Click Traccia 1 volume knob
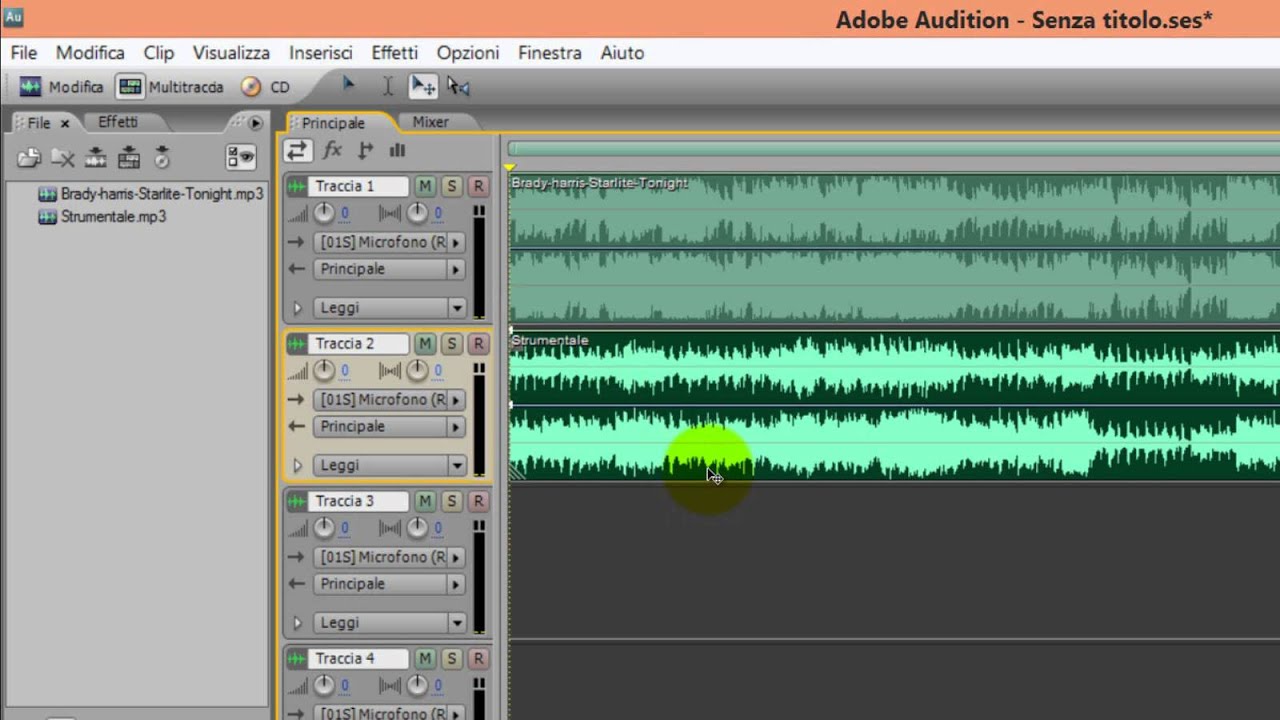The image size is (1280, 720). [x=324, y=213]
